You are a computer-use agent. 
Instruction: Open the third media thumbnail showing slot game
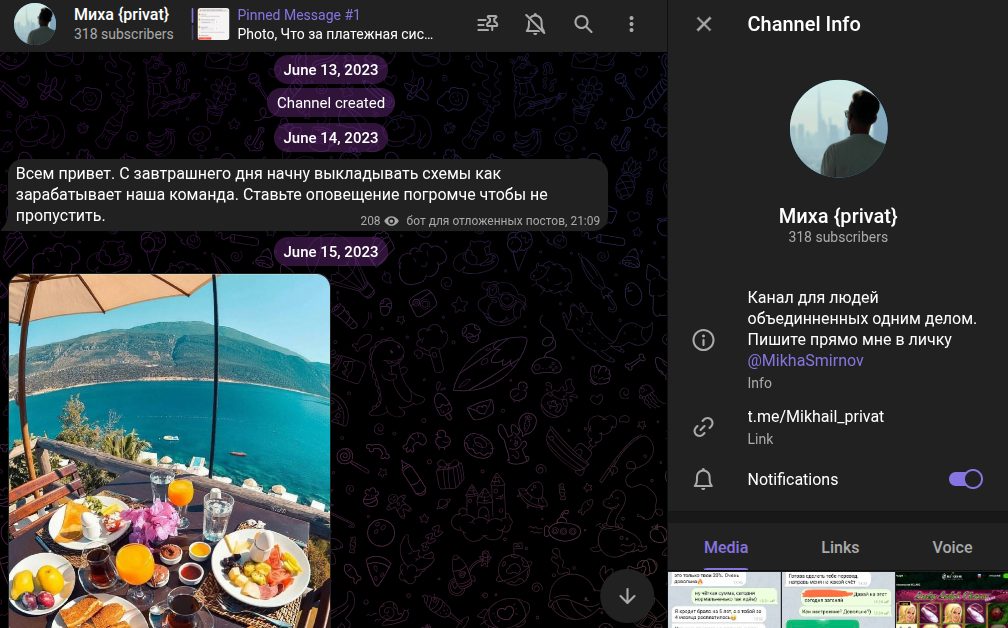tap(952, 600)
